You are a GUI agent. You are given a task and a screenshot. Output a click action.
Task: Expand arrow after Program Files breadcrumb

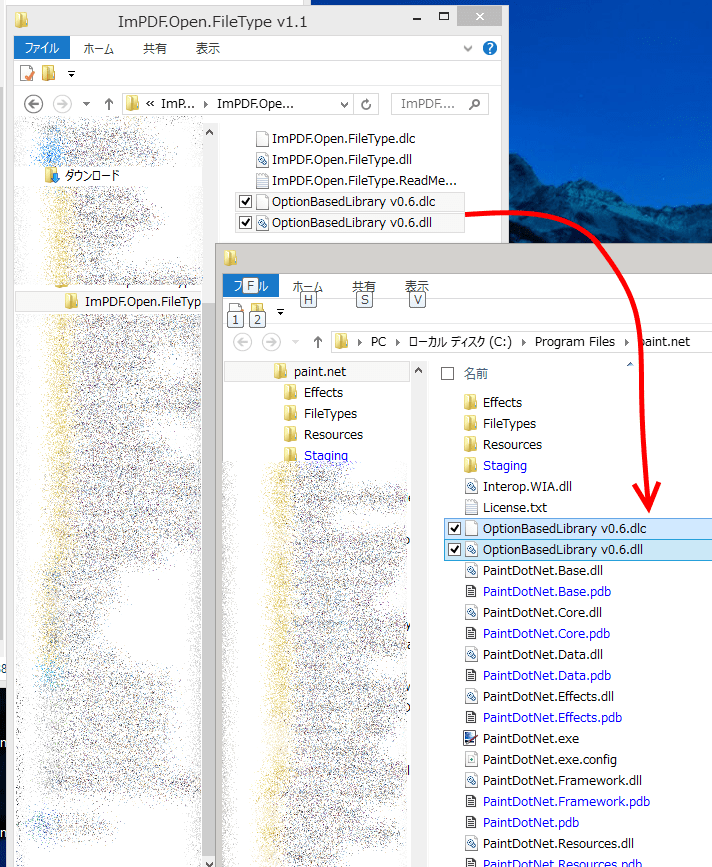[627, 343]
